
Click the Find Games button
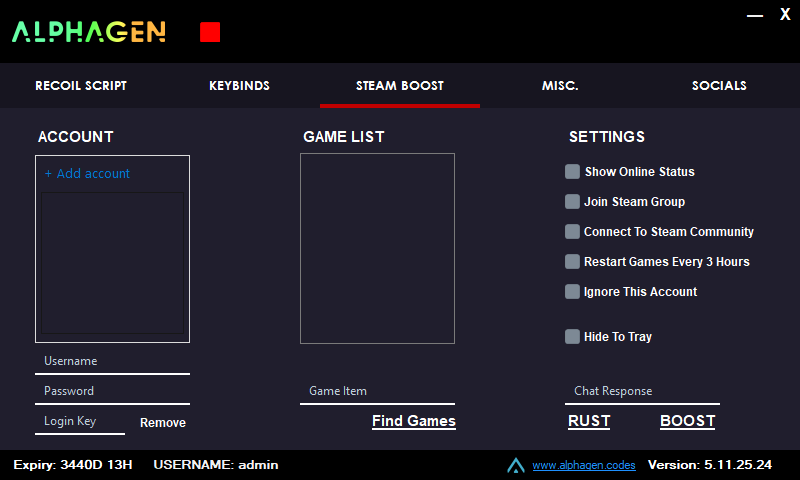413,421
